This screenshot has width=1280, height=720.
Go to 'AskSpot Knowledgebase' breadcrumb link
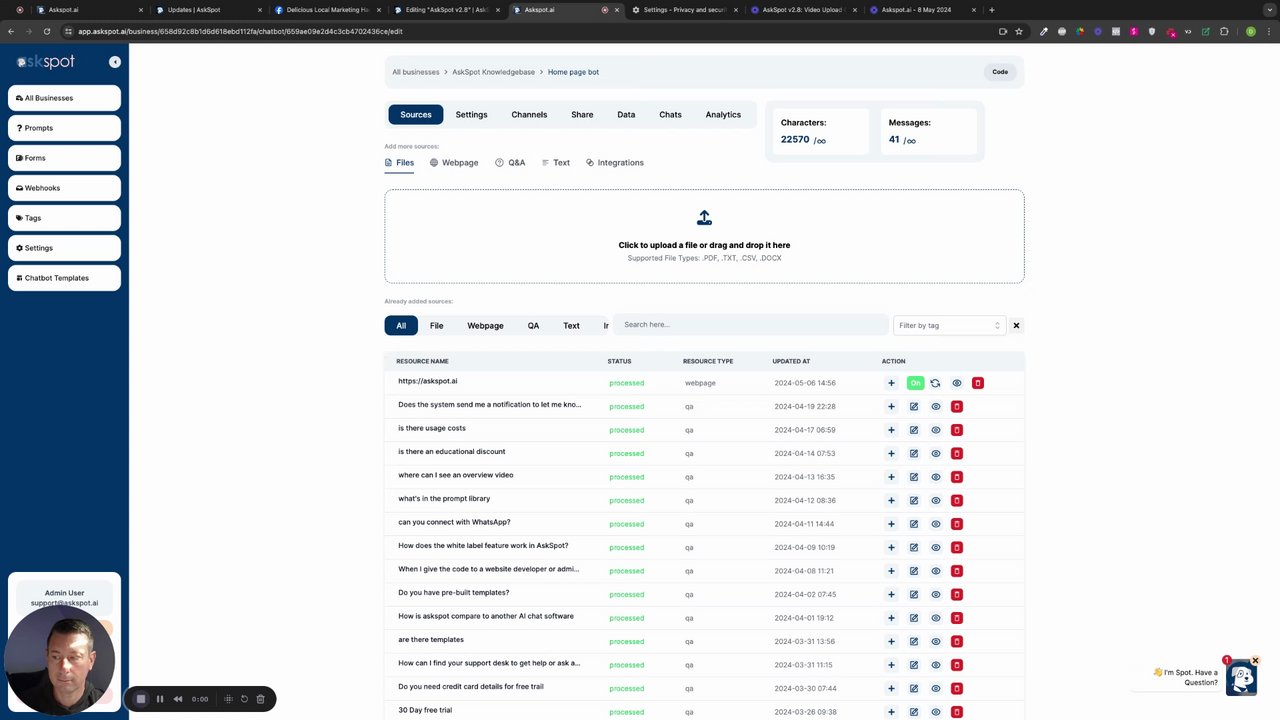(493, 72)
